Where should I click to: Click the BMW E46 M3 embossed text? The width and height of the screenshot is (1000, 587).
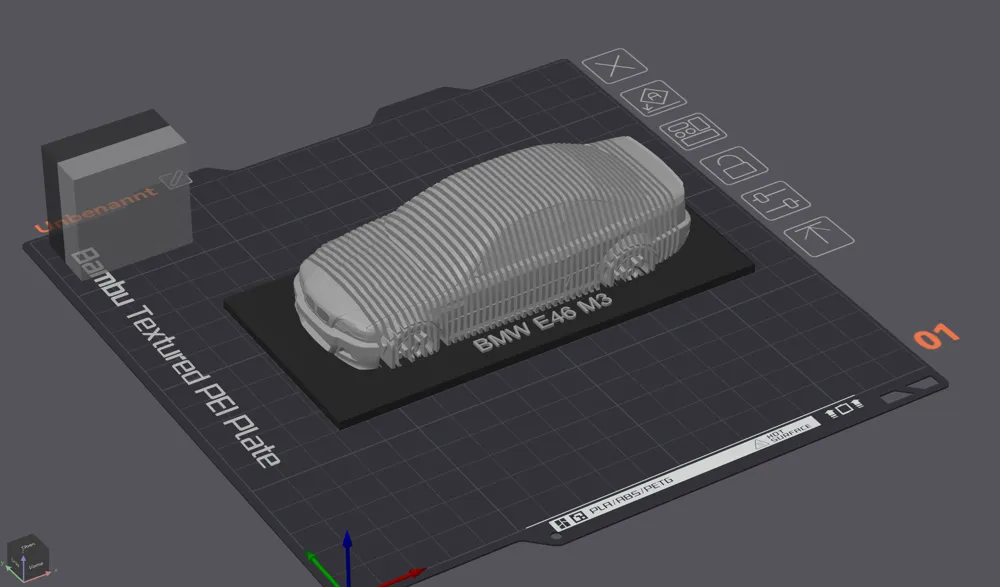point(542,323)
